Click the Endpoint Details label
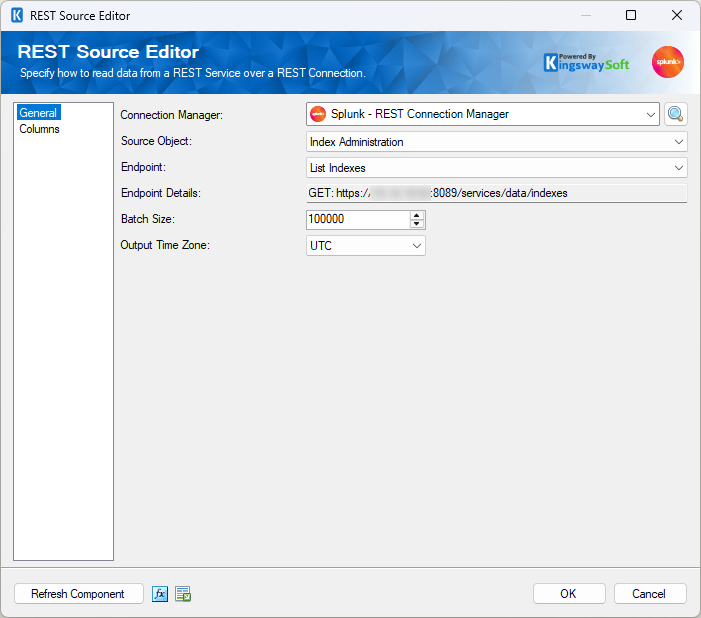This screenshot has width=701, height=618. (161, 193)
